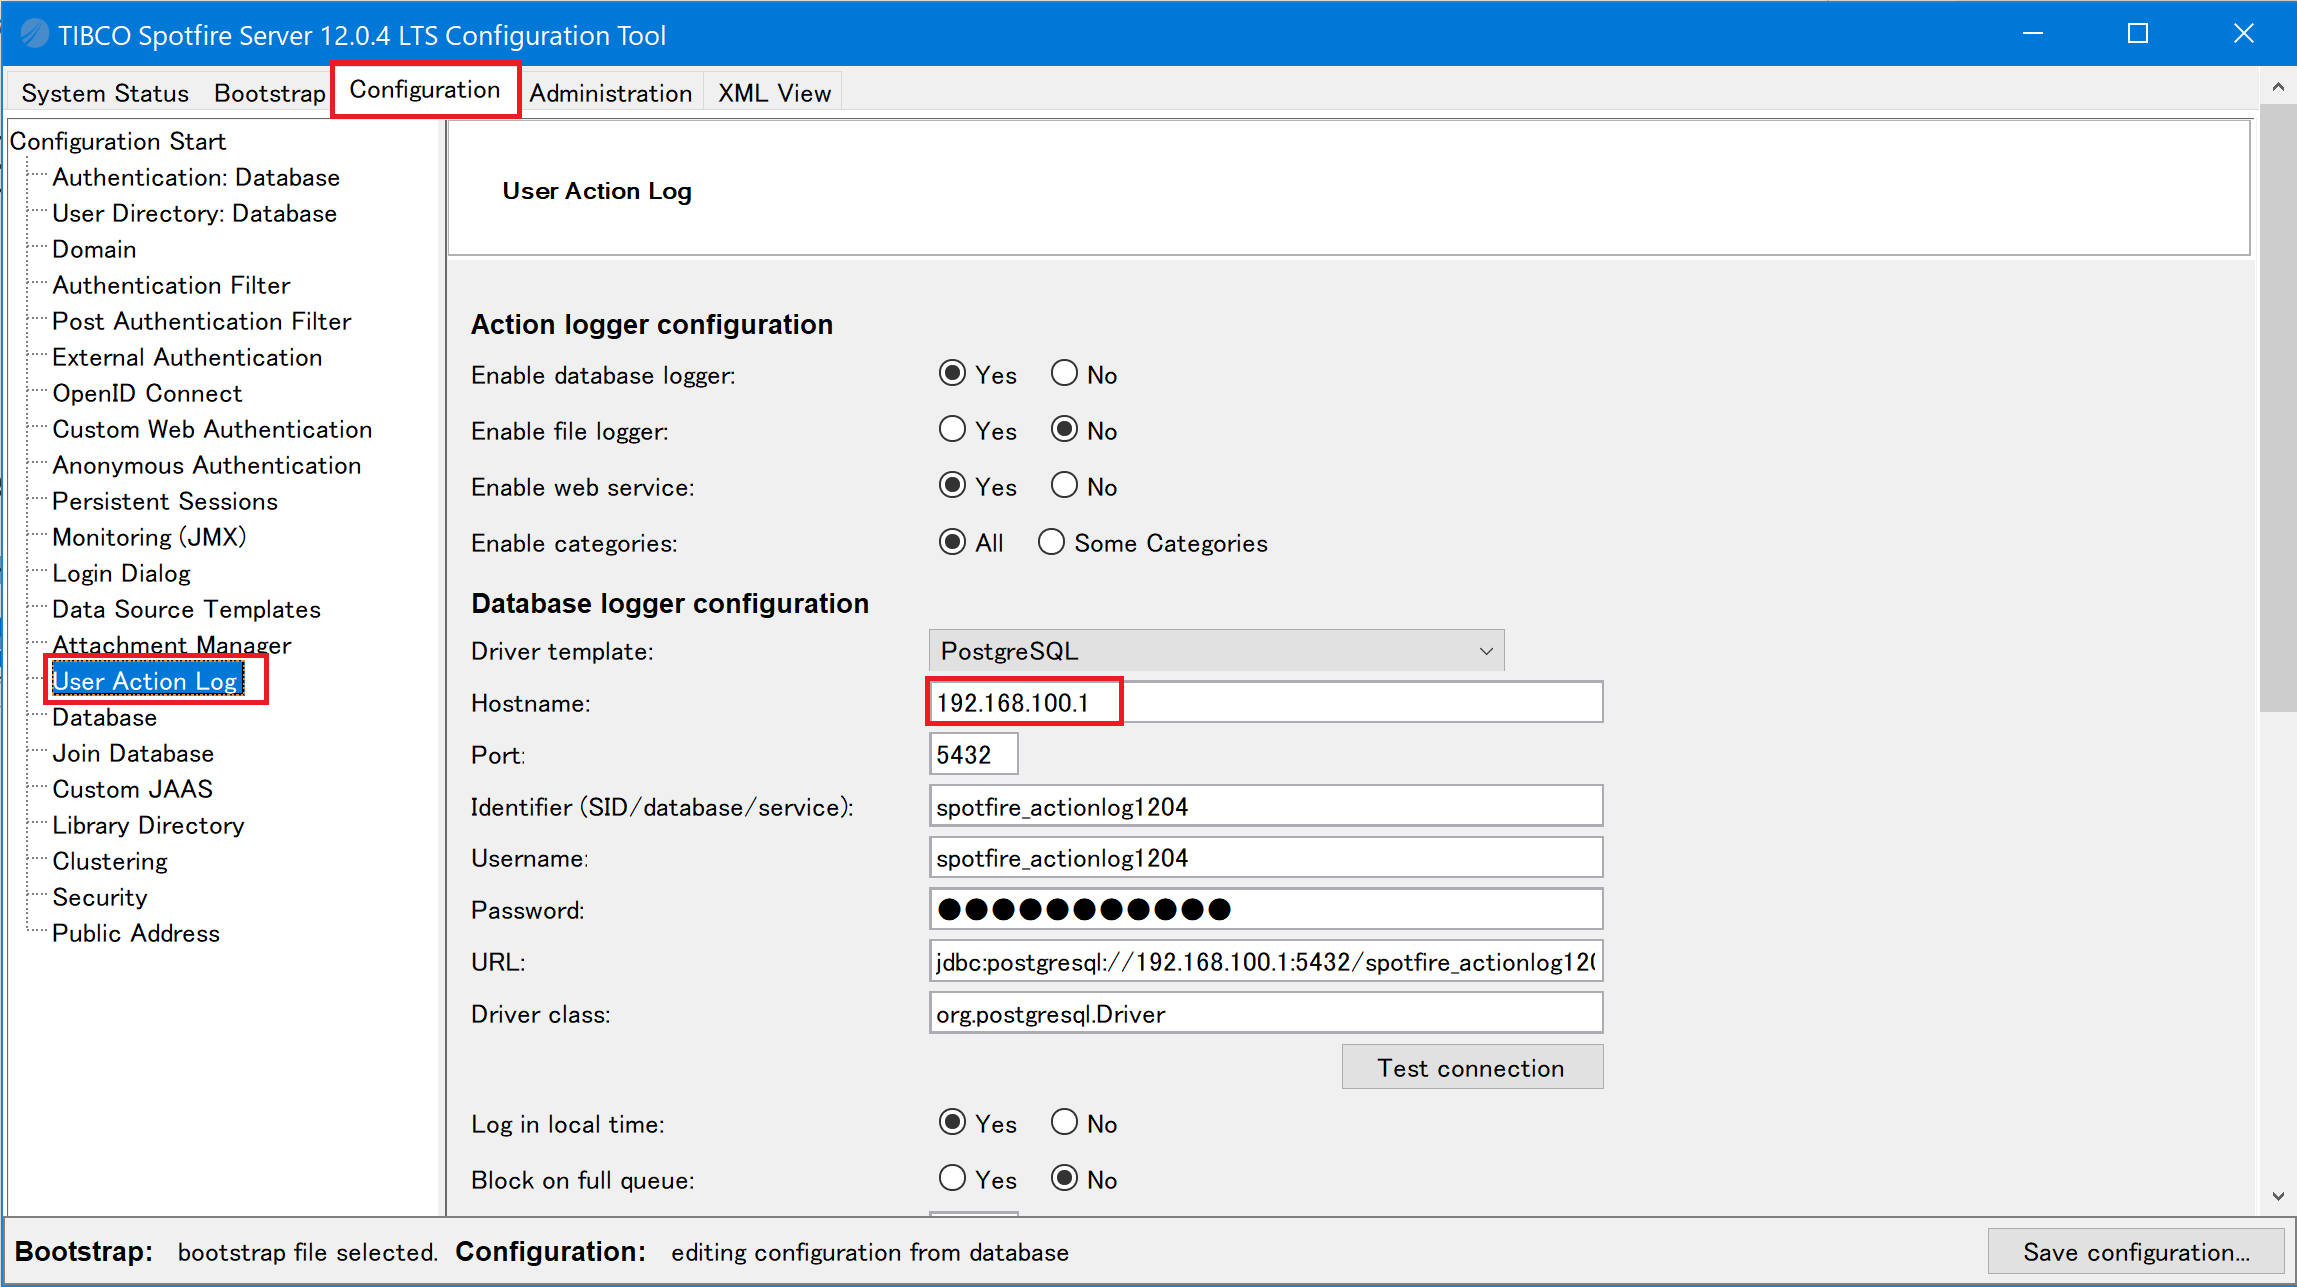The height and width of the screenshot is (1287, 2297).
Task: Select Persistent Sessions in tree
Action: click(x=165, y=501)
